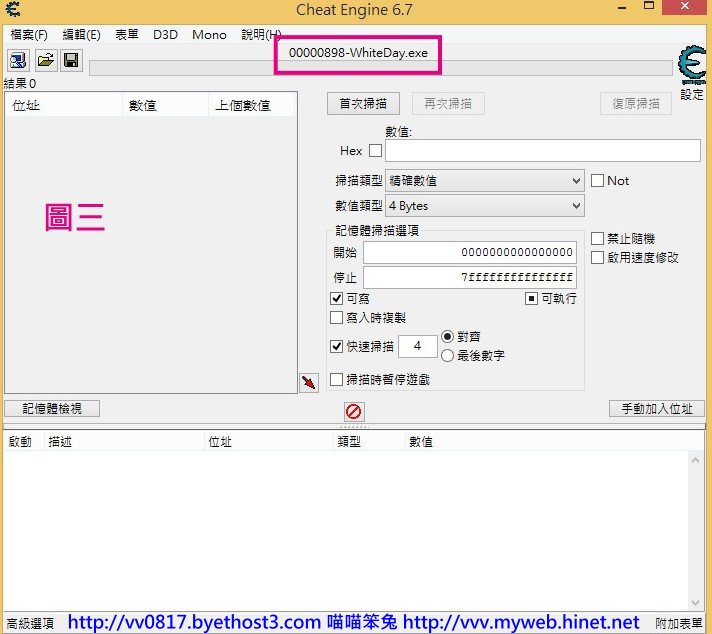Click the 數值 value input field
This screenshot has height=634, width=712.
click(543, 150)
